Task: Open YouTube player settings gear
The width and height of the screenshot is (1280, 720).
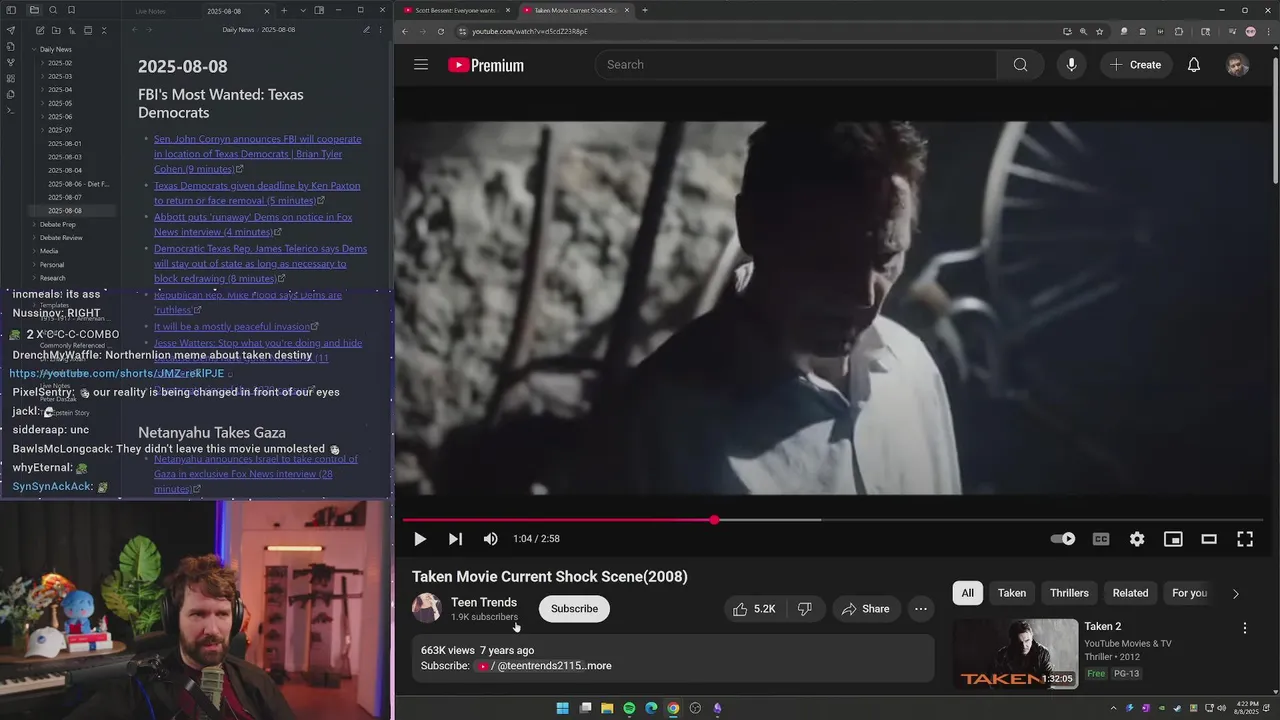Action: pyautogui.click(x=1137, y=539)
